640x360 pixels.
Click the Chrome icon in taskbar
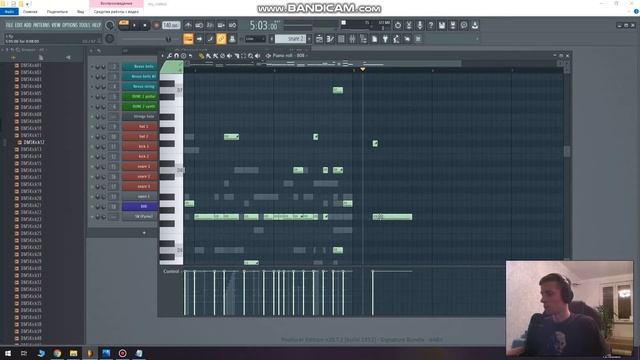coord(57,353)
